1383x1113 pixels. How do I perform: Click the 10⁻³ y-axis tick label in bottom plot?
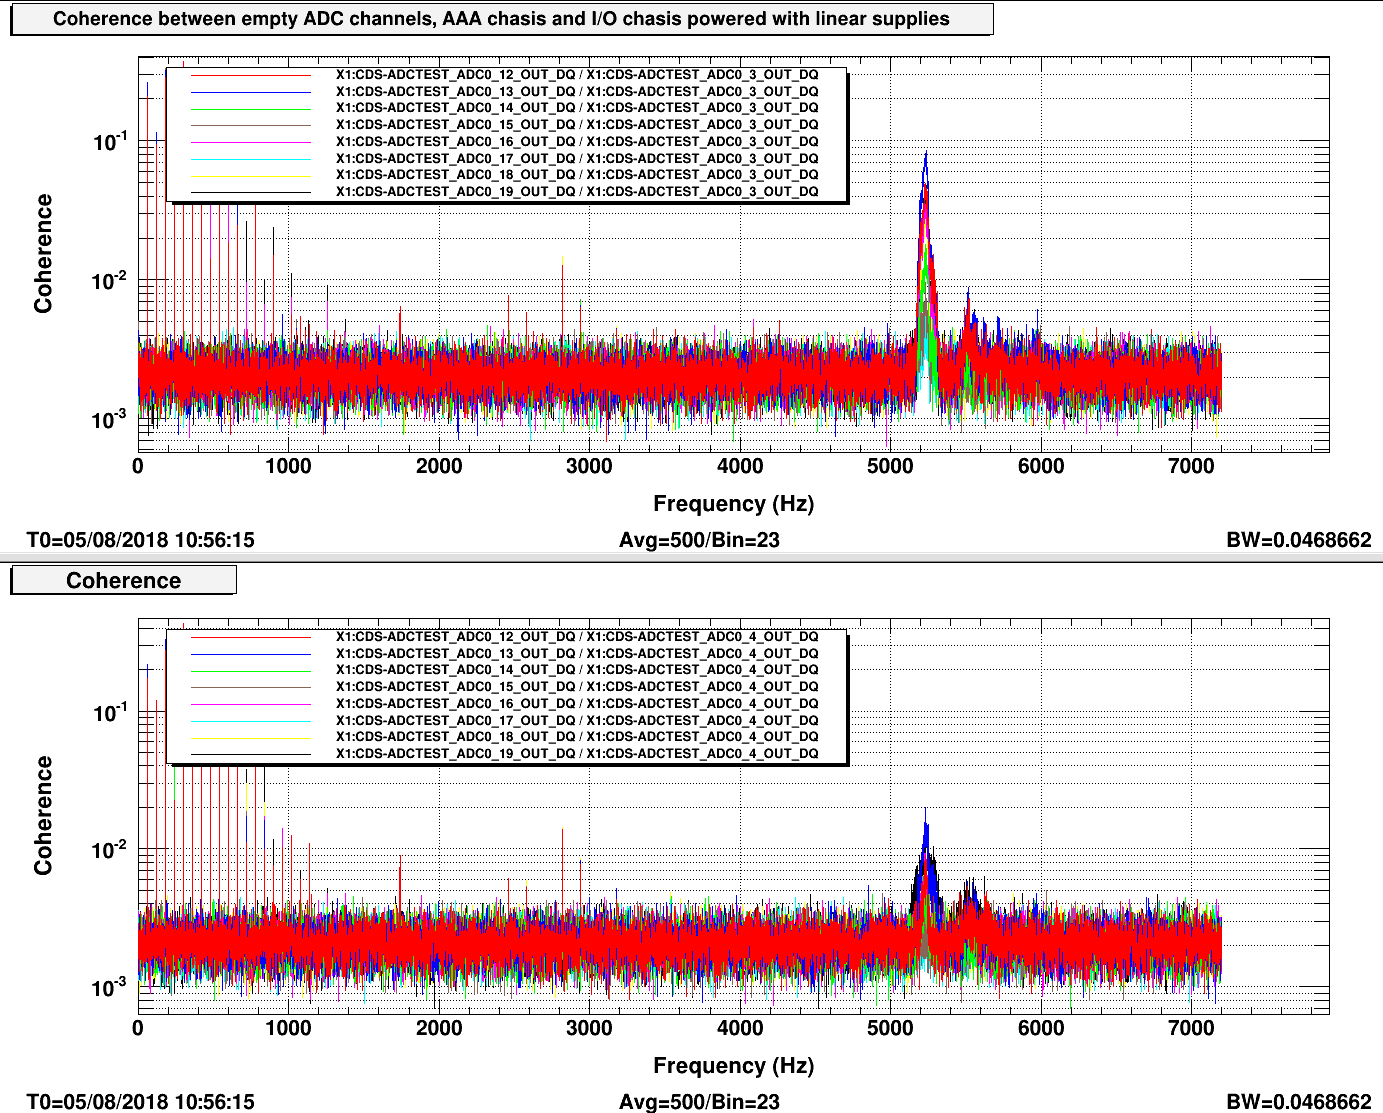pyautogui.click(x=110, y=988)
